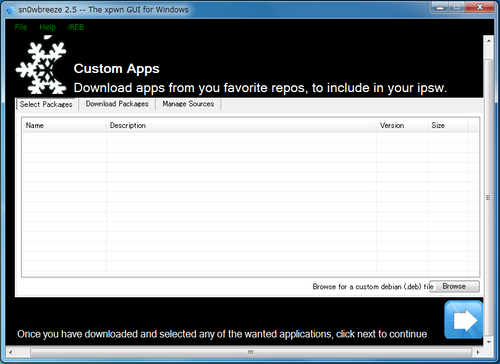Open the iREB menu
Viewport: 500px width, 364px height.
[76, 27]
